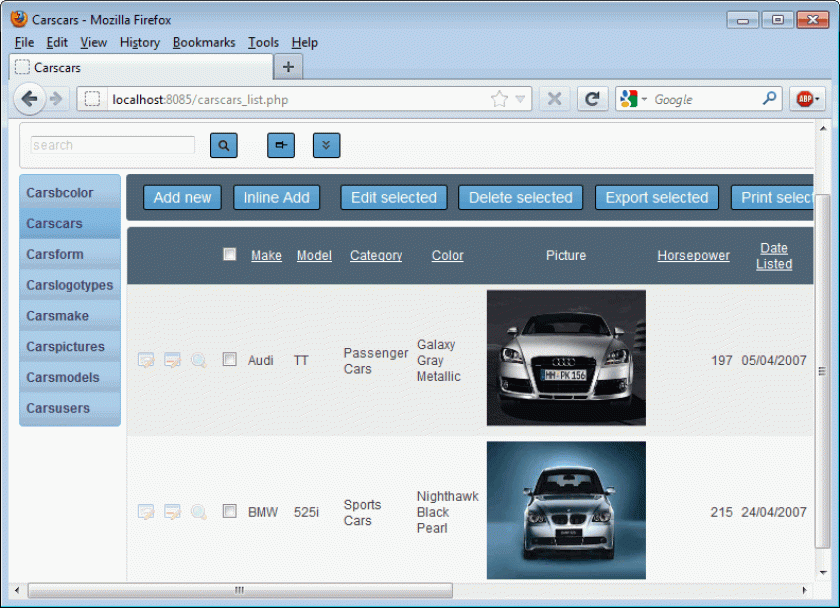
Task: Click the inline edit icon for Audi row
Action: tap(172, 360)
